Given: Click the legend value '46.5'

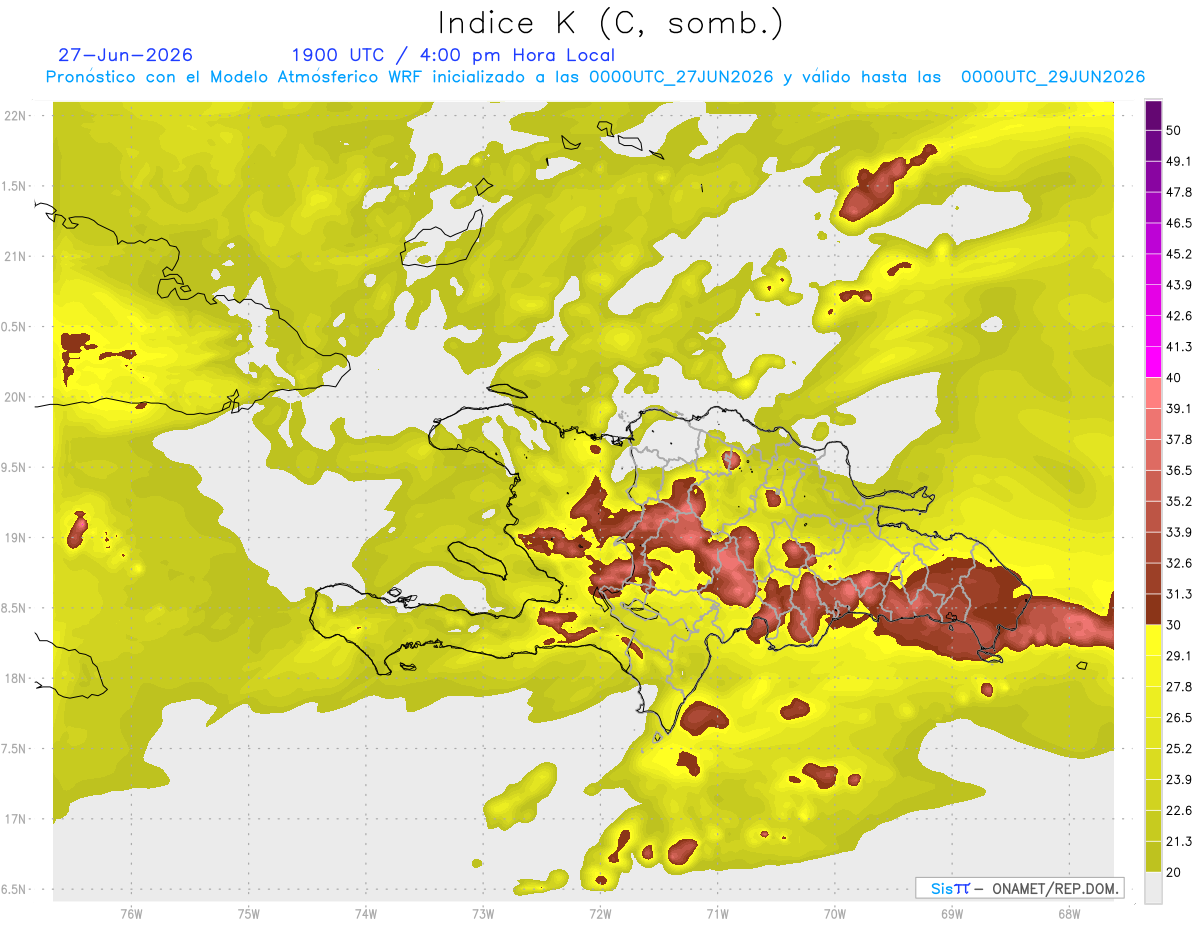Looking at the screenshot, I should click(1179, 223).
